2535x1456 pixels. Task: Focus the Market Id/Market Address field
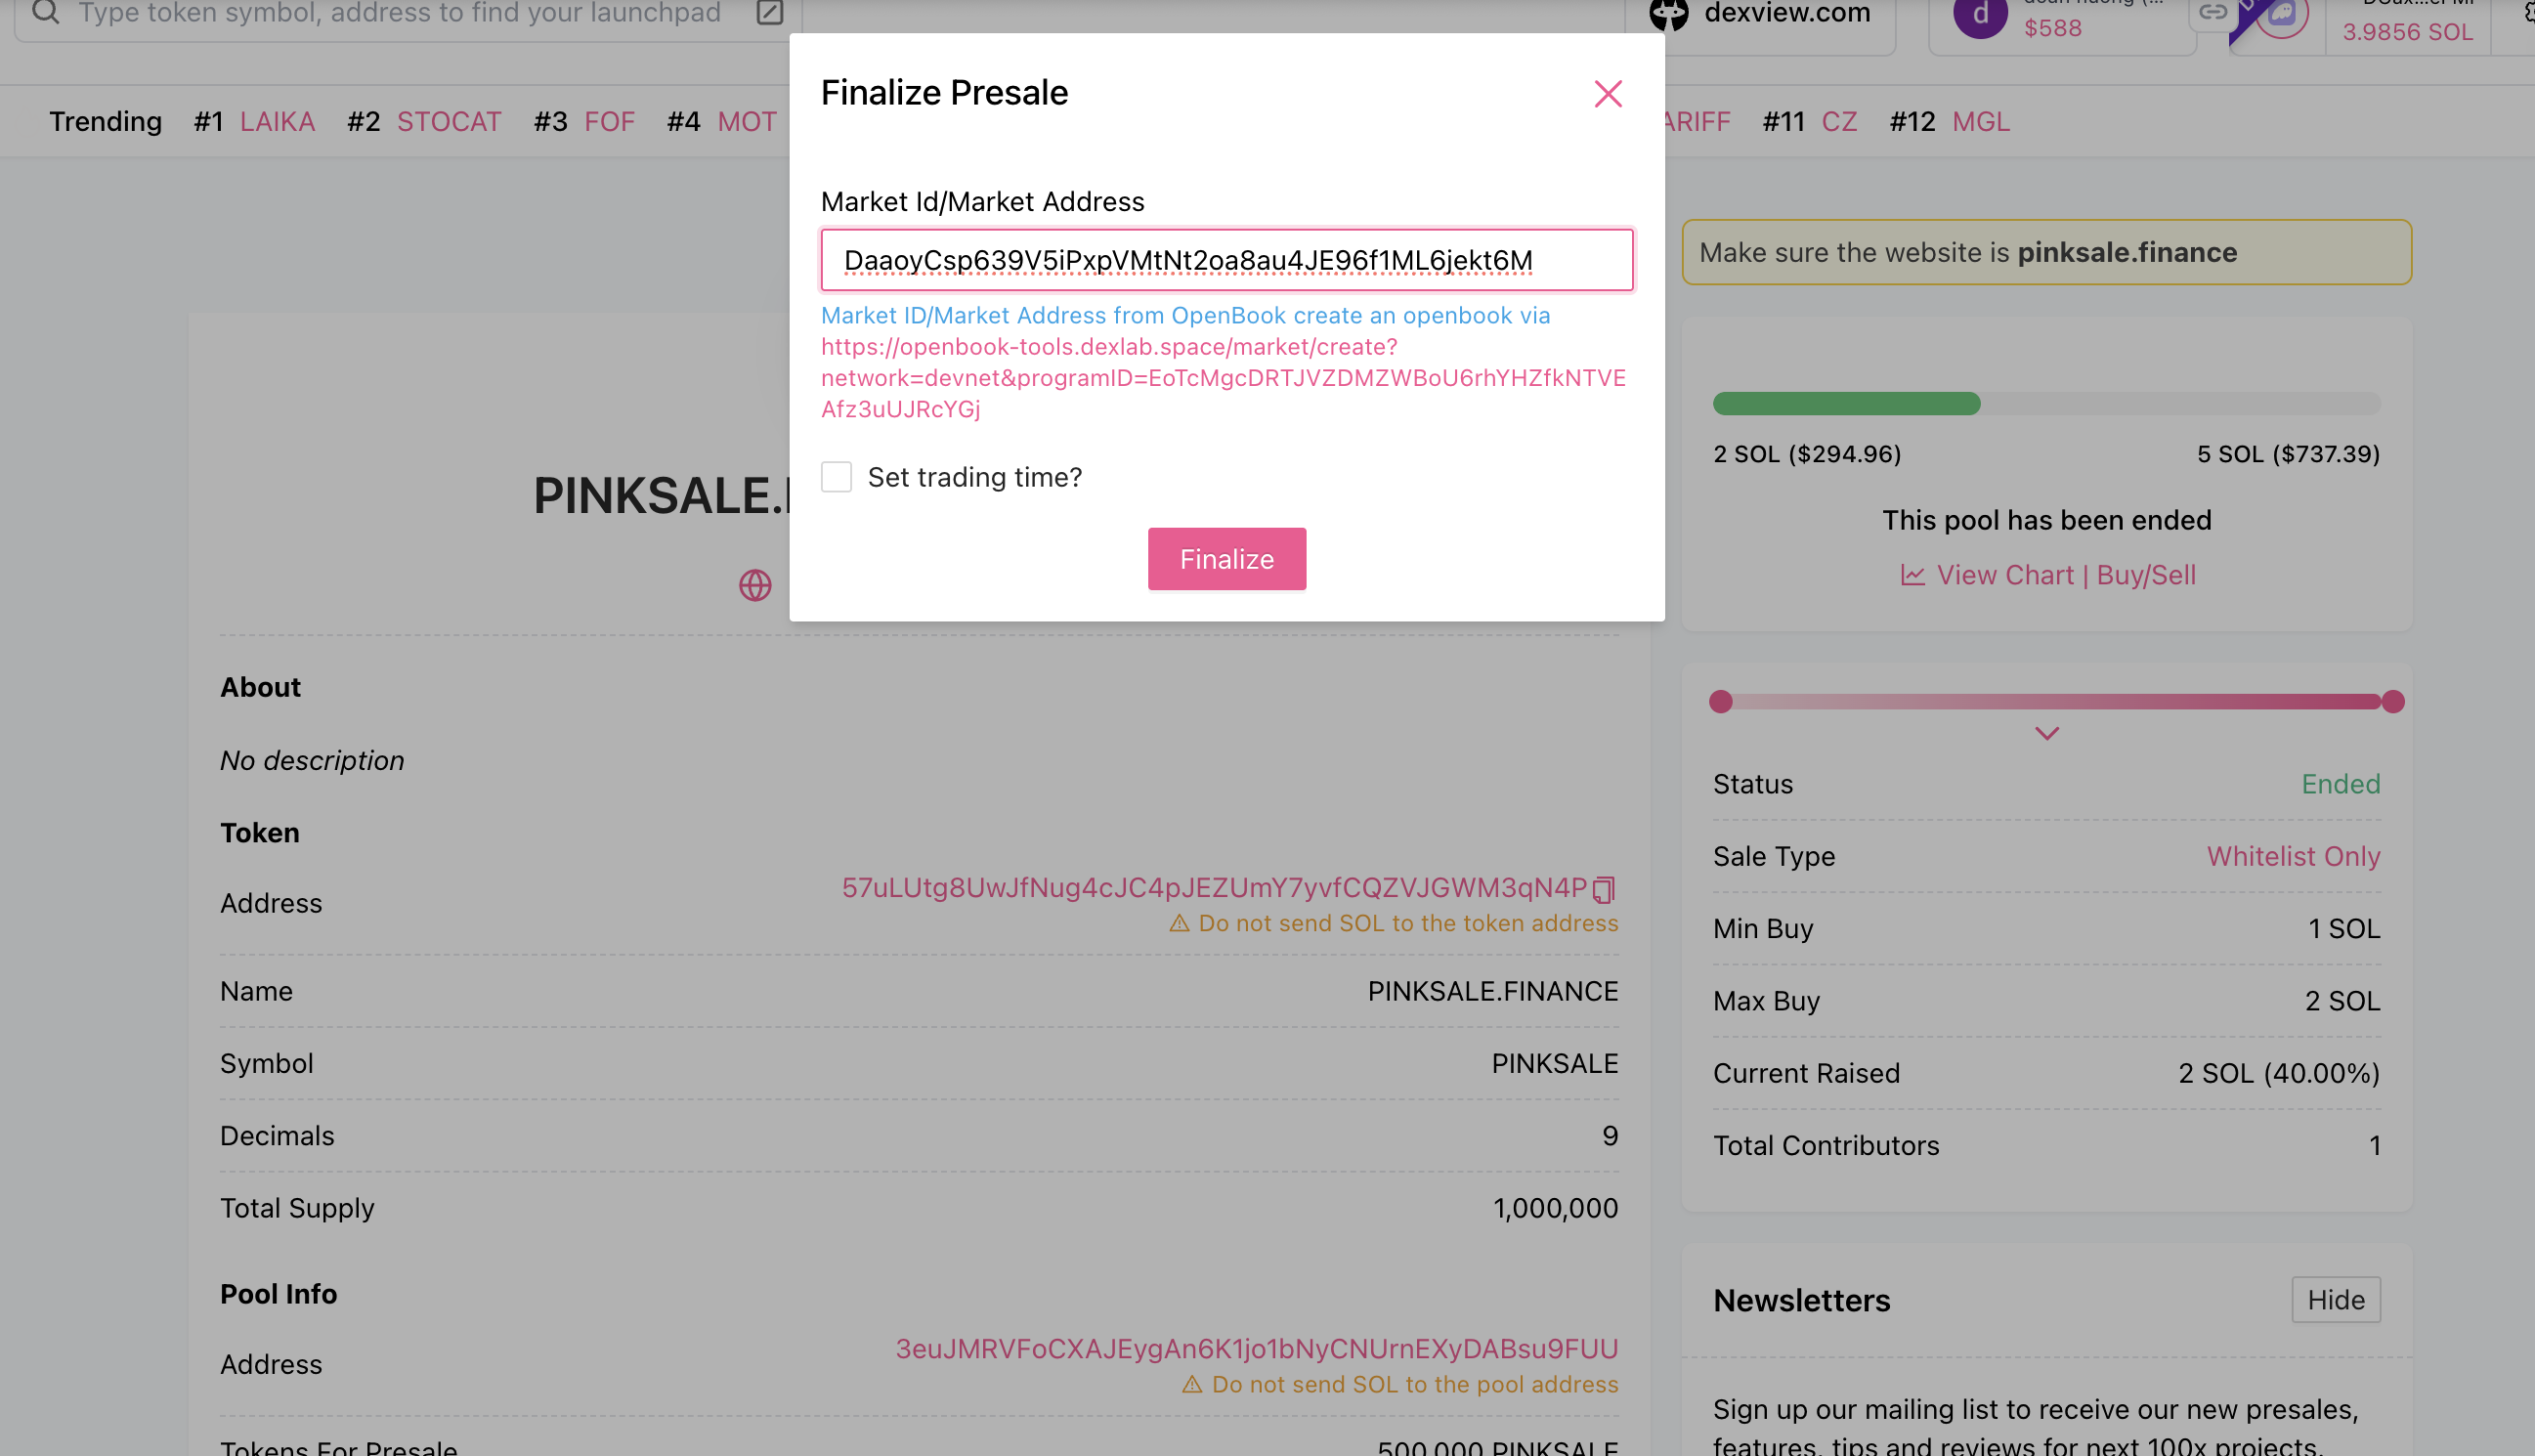click(1226, 260)
